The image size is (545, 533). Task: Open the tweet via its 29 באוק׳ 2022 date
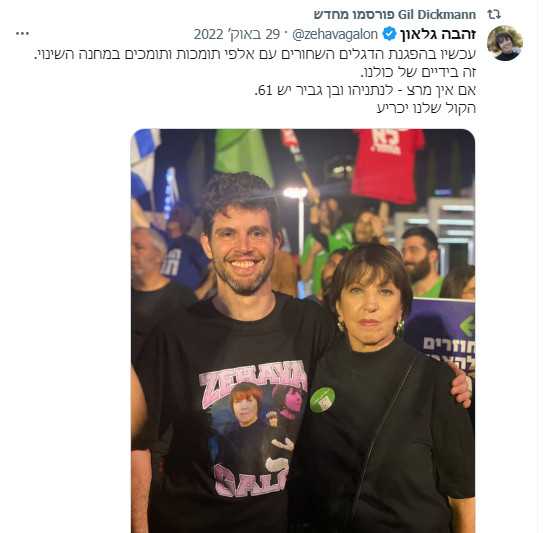pos(237,34)
